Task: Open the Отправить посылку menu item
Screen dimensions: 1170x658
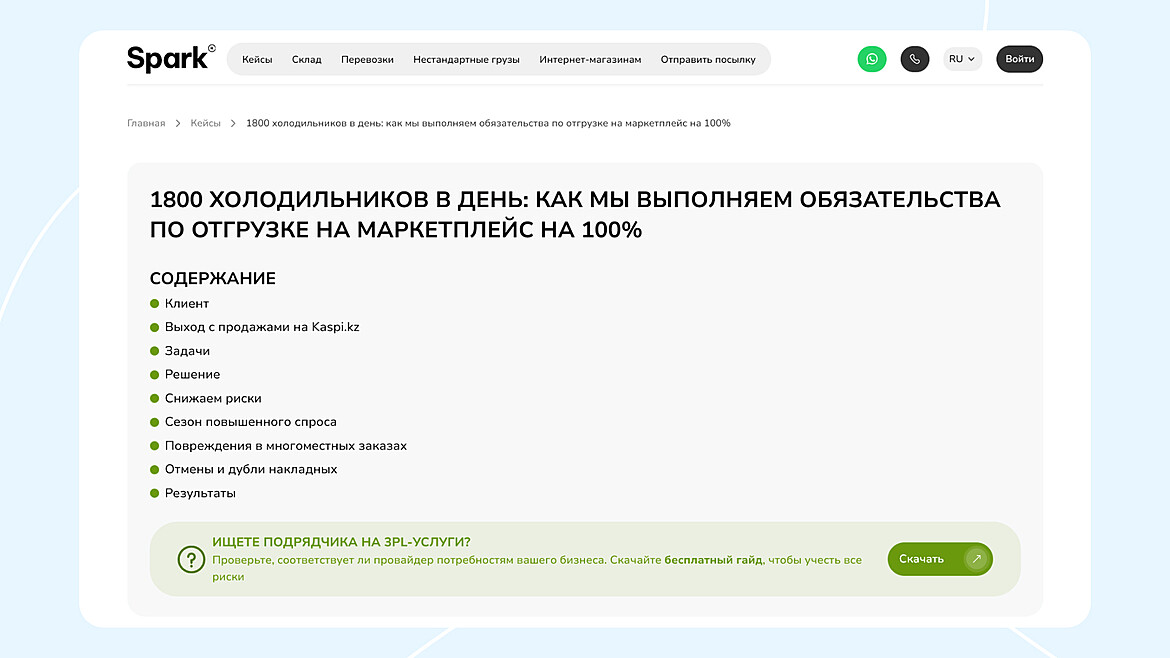Action: (708, 60)
